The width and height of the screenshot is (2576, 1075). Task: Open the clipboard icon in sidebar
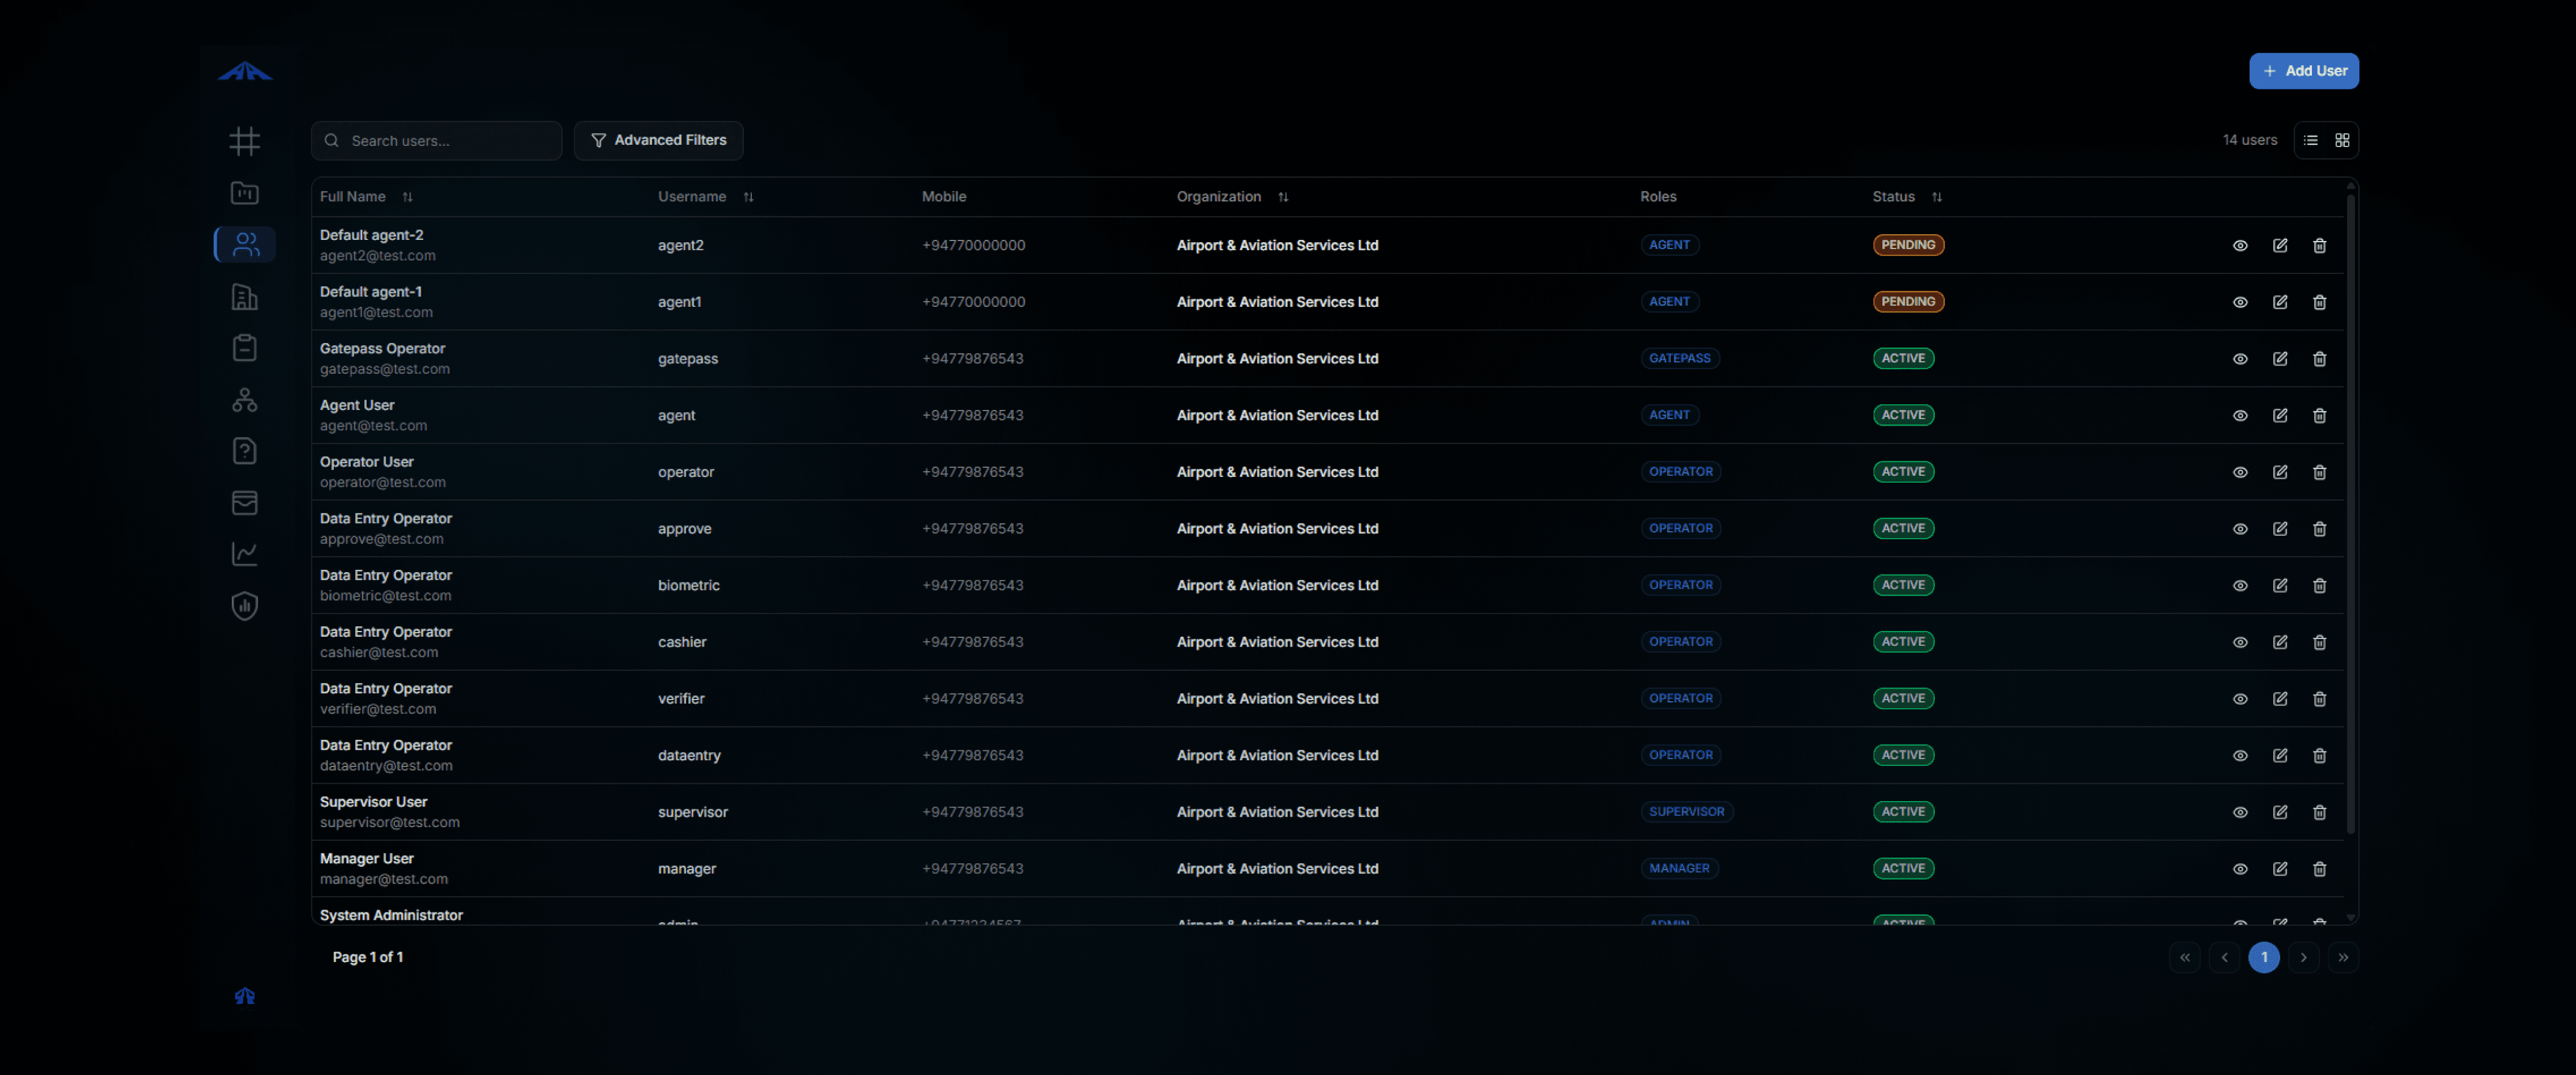(x=244, y=348)
